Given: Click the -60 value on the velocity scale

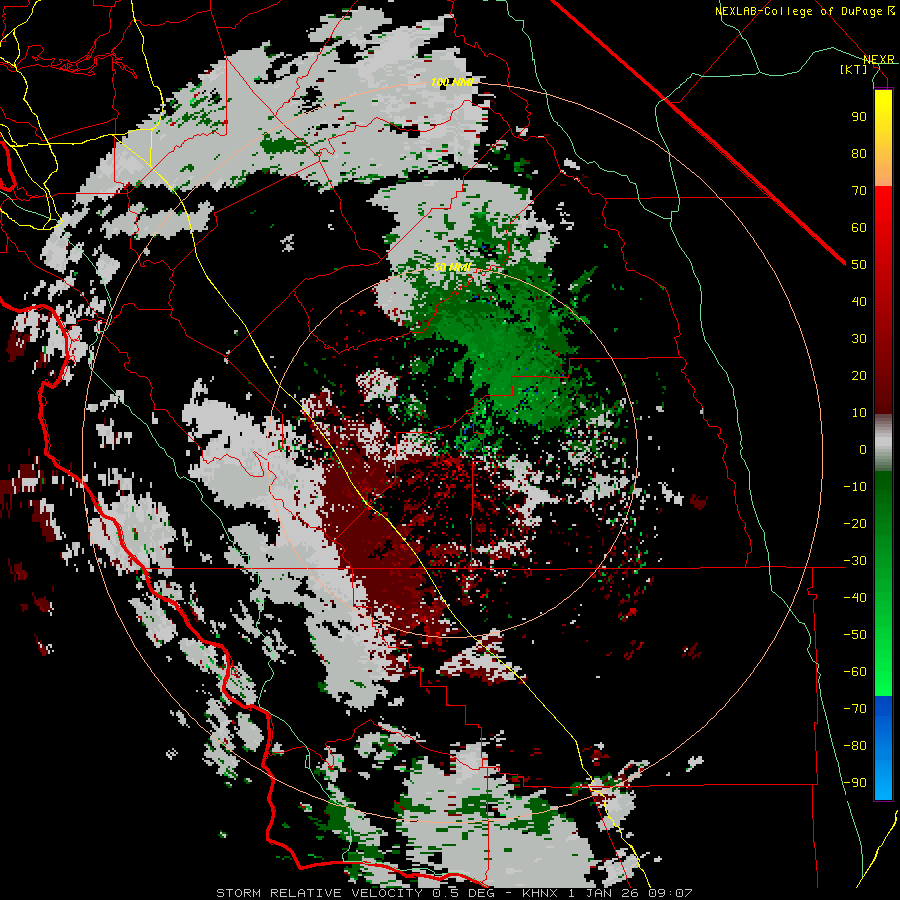Looking at the screenshot, I should click(855, 672).
